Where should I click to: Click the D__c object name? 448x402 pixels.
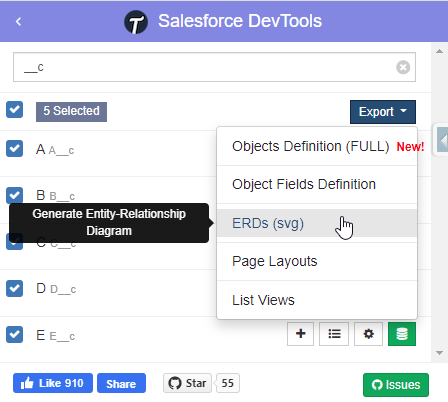click(x=63, y=289)
